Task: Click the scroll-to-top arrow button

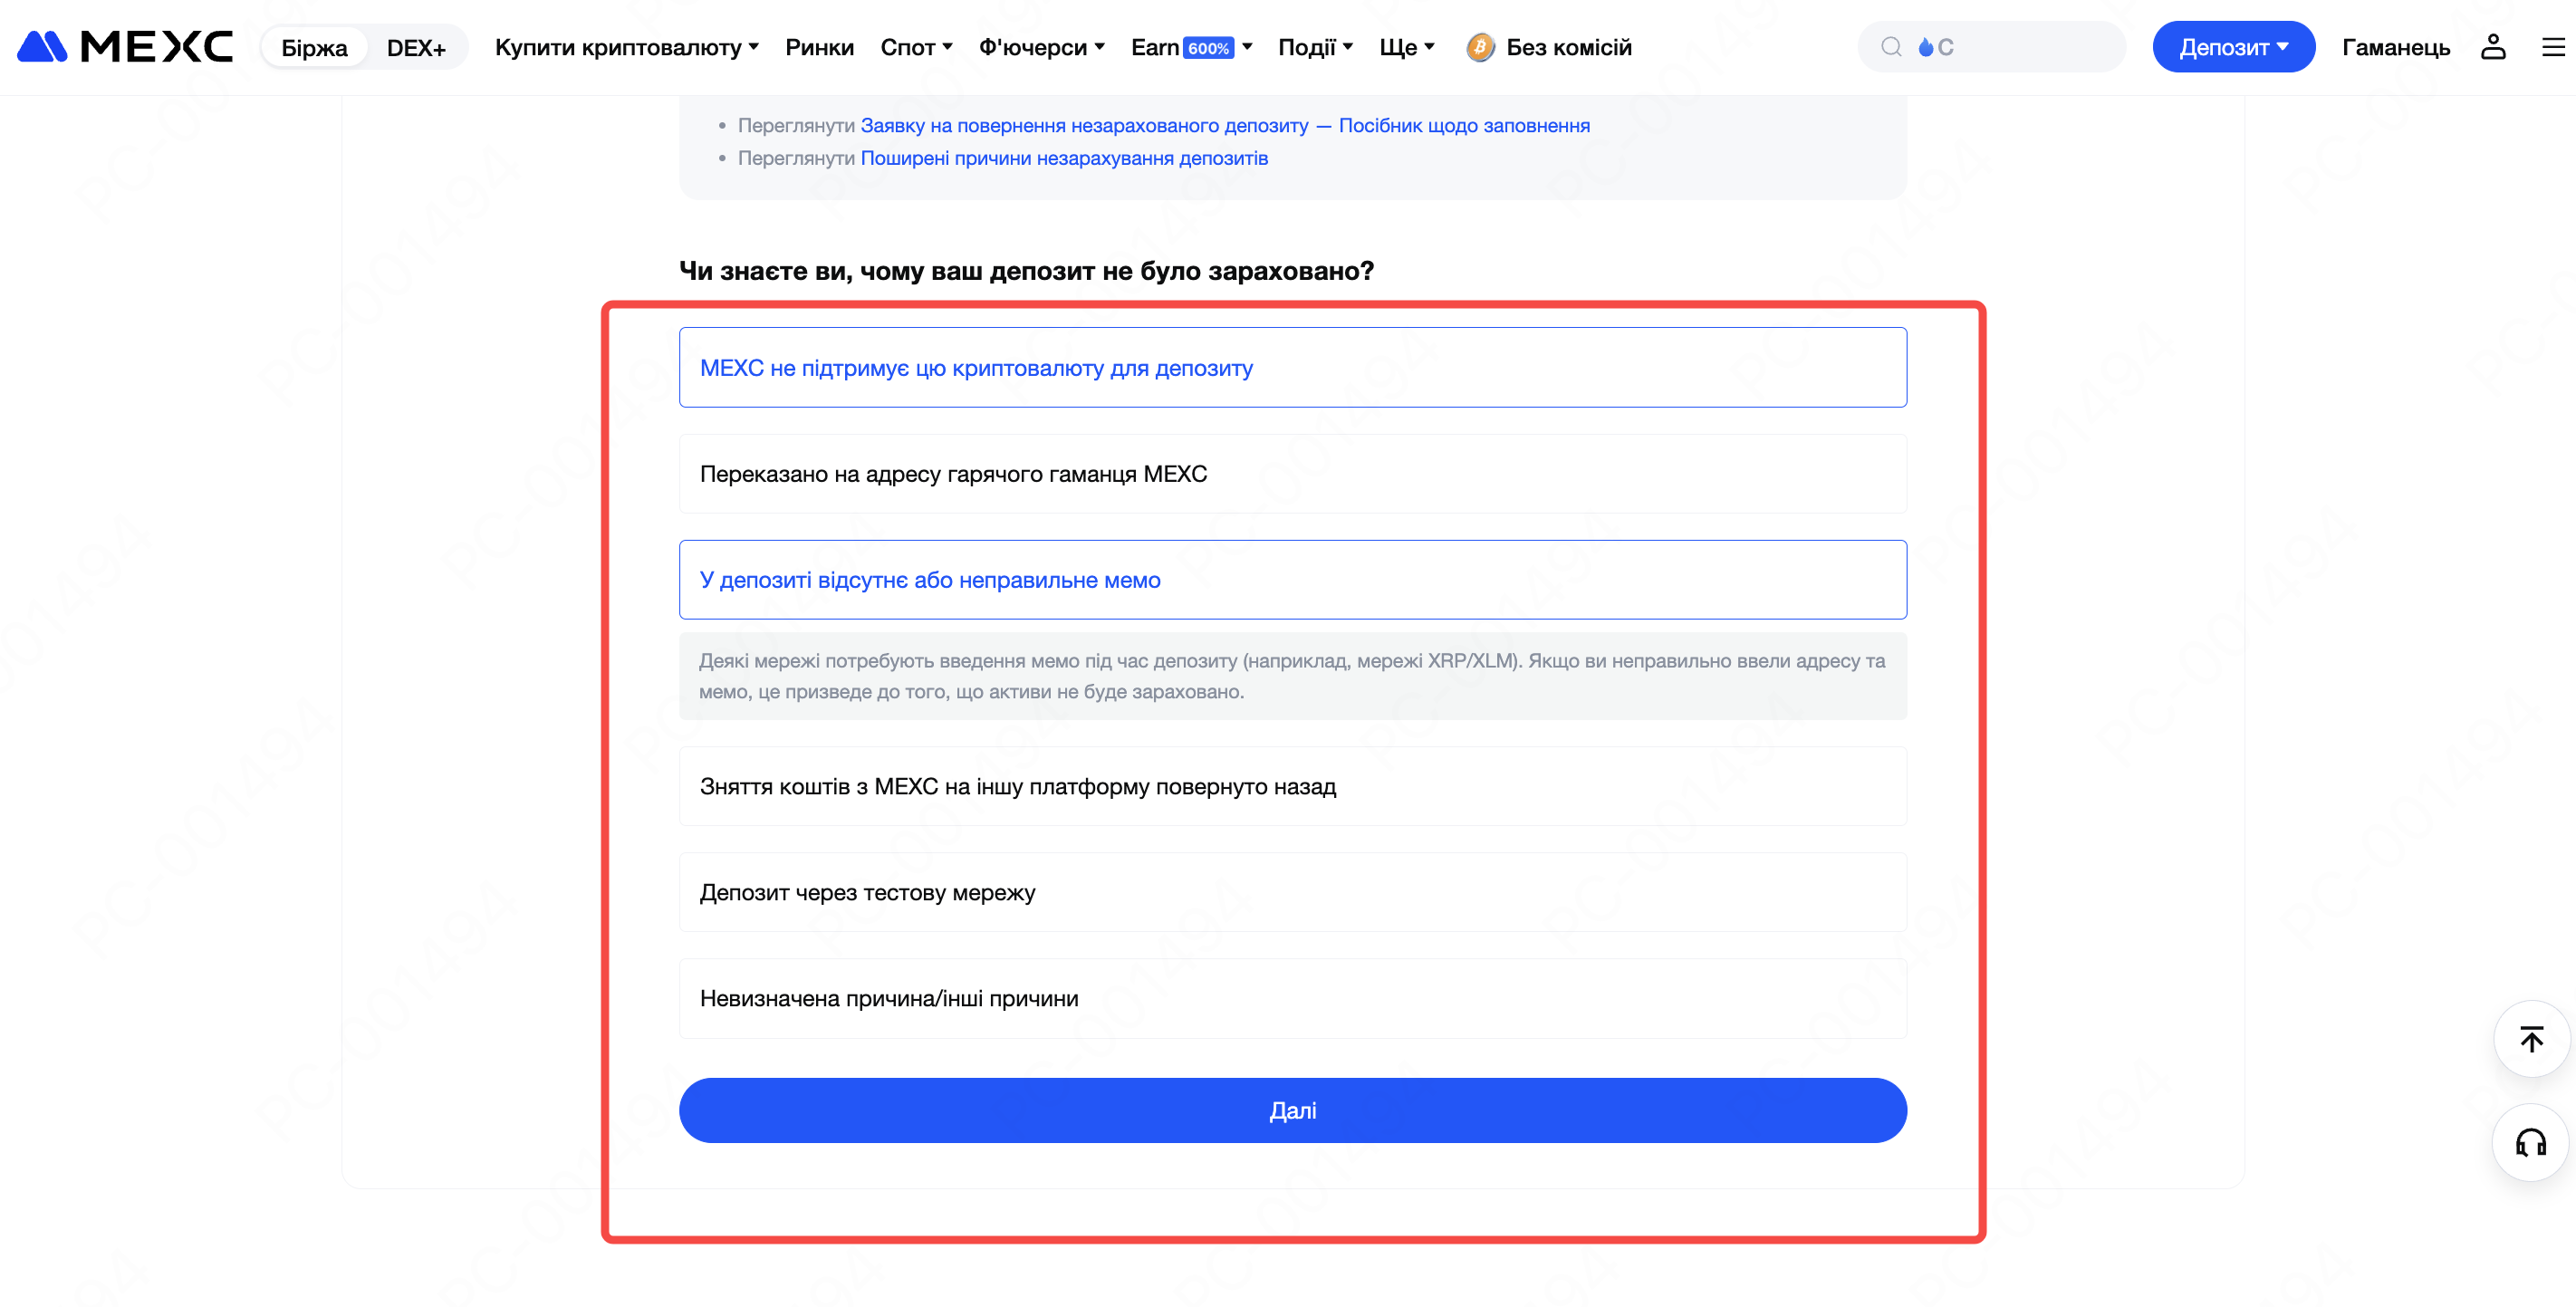Action: pos(2531,1039)
